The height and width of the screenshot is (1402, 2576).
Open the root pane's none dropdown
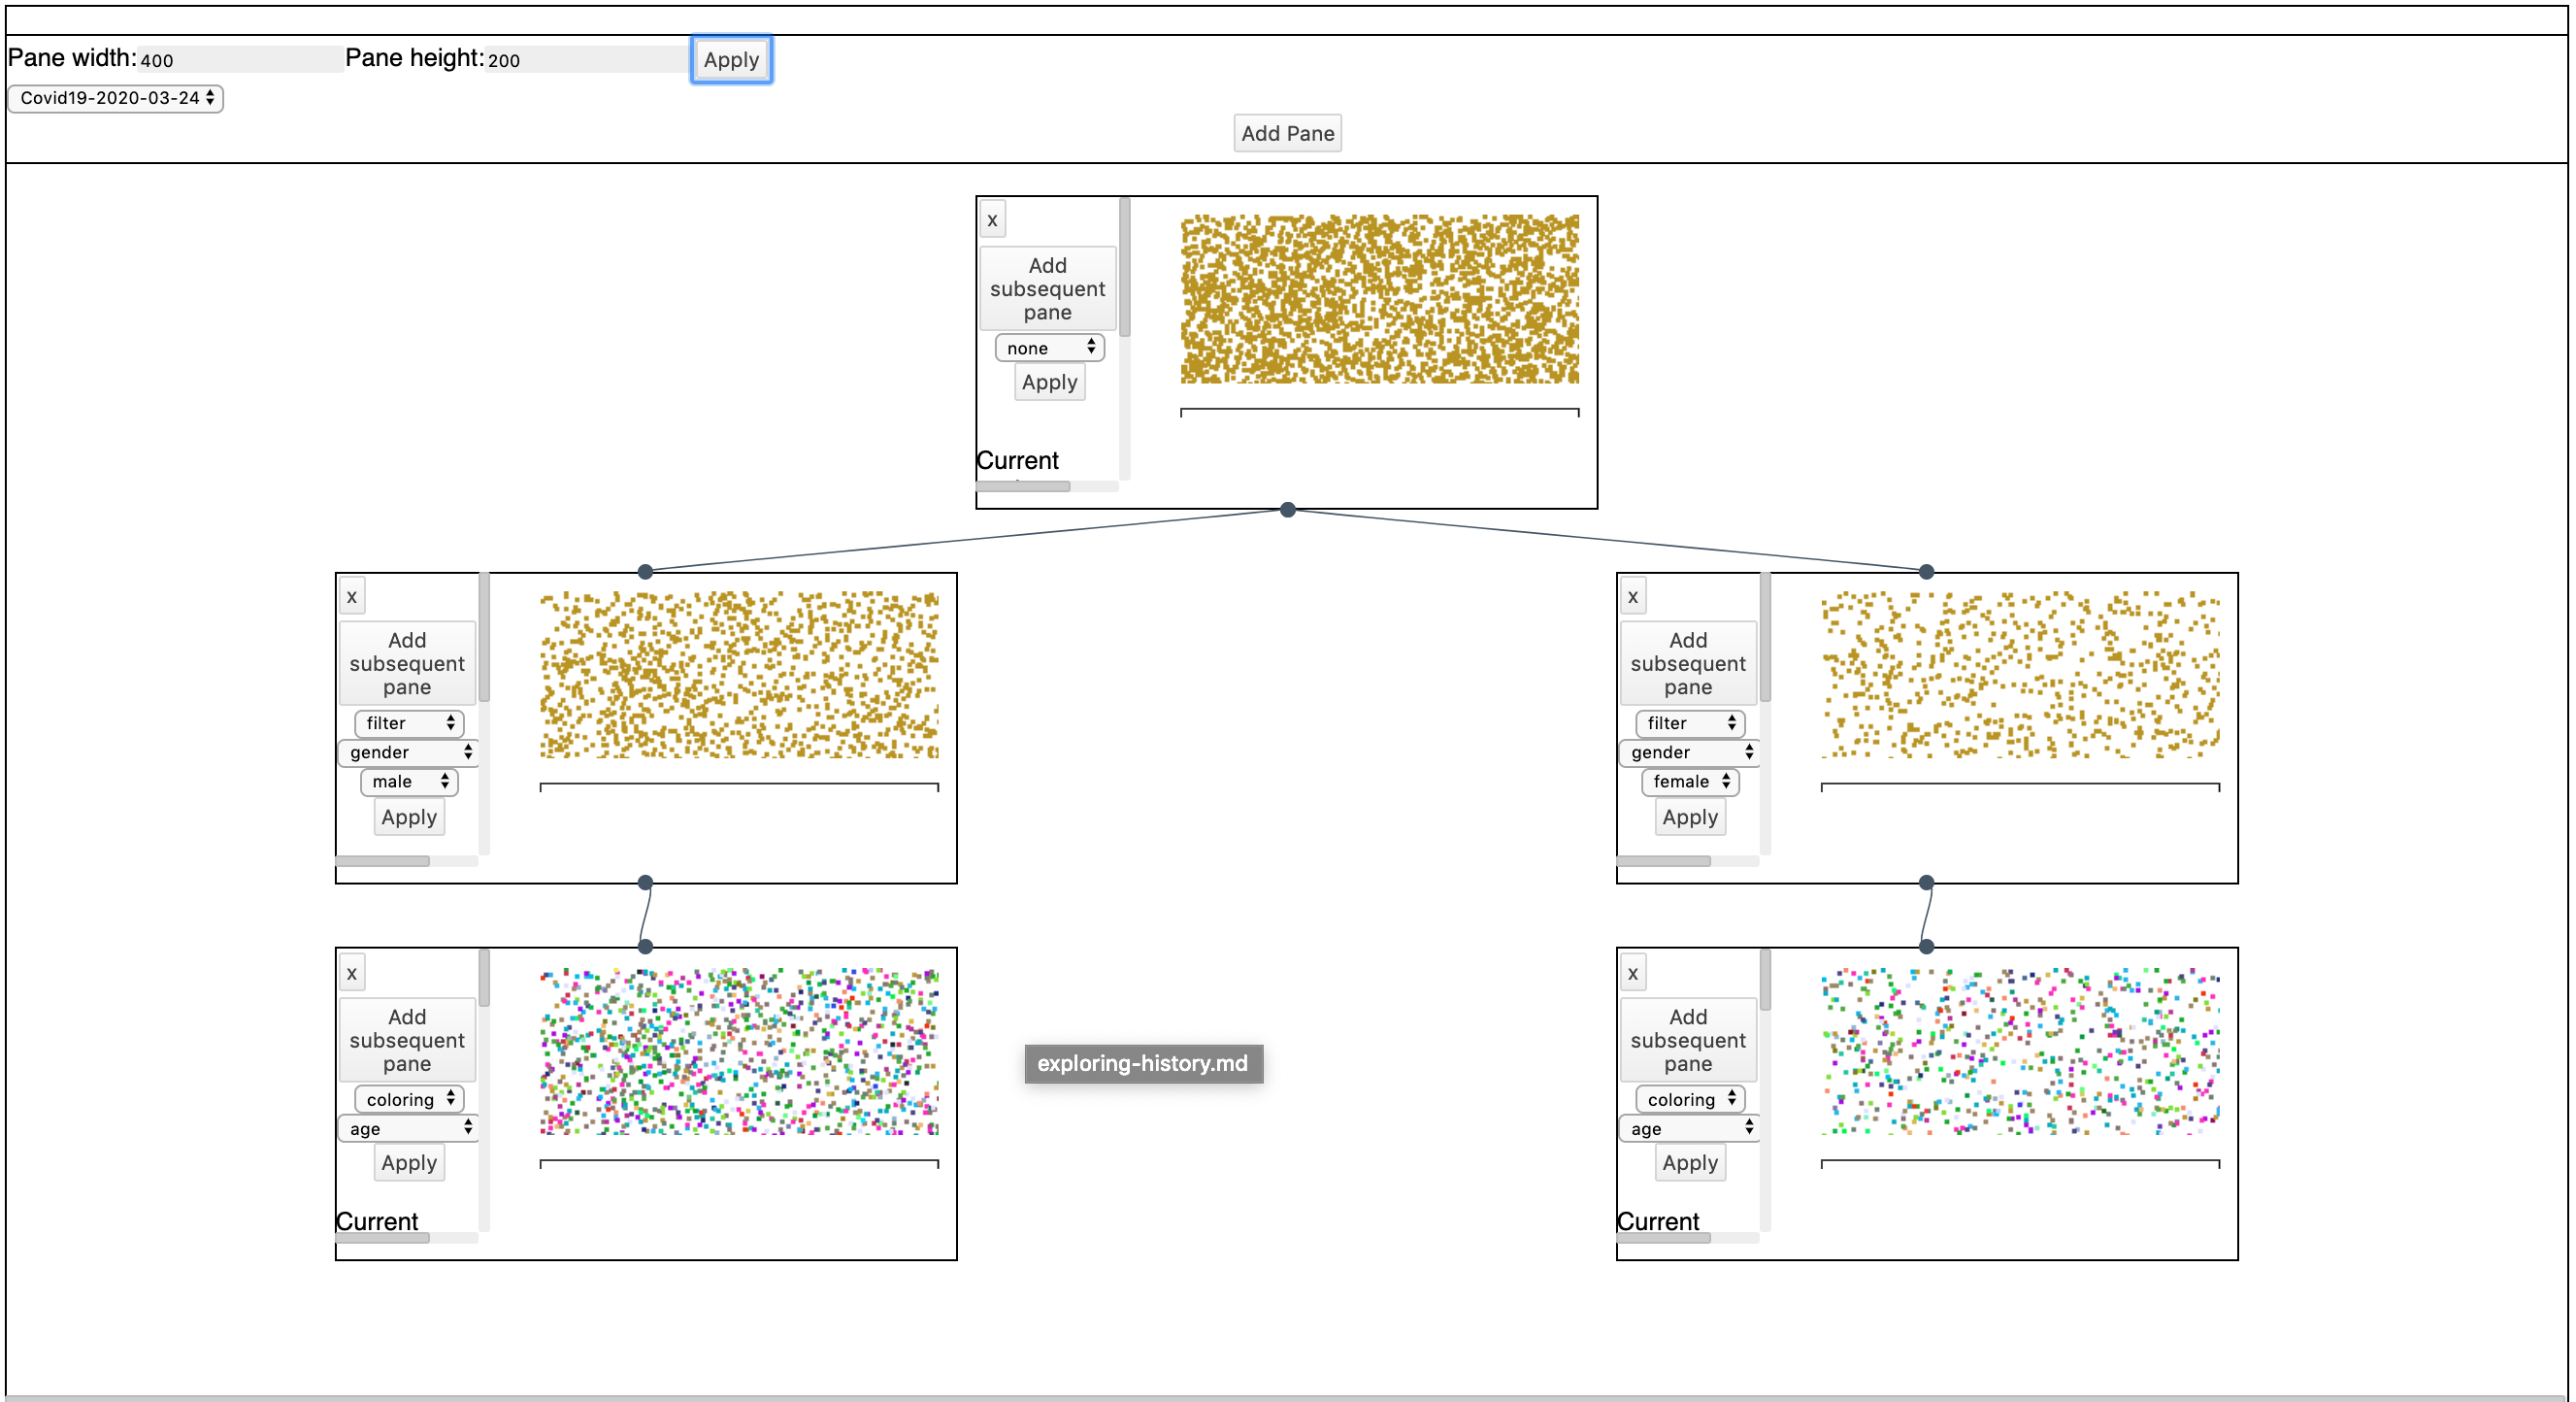pos(1049,348)
